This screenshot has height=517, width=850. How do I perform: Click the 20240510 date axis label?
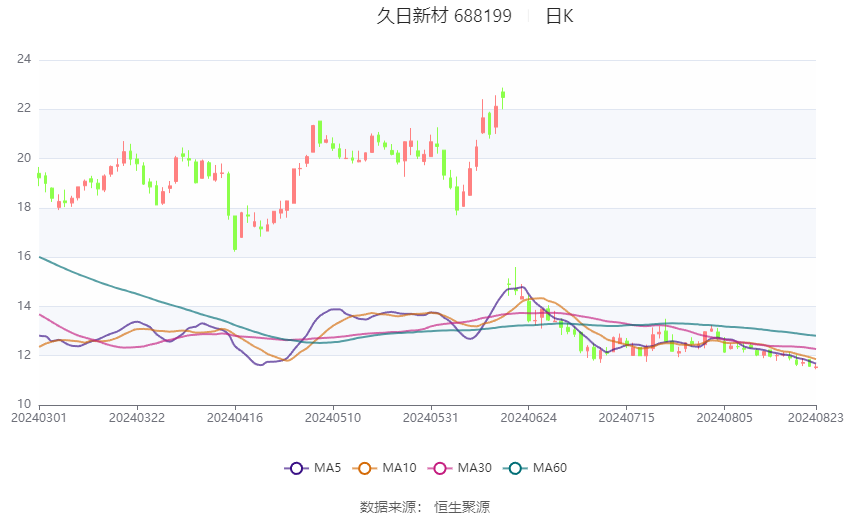click(333, 417)
